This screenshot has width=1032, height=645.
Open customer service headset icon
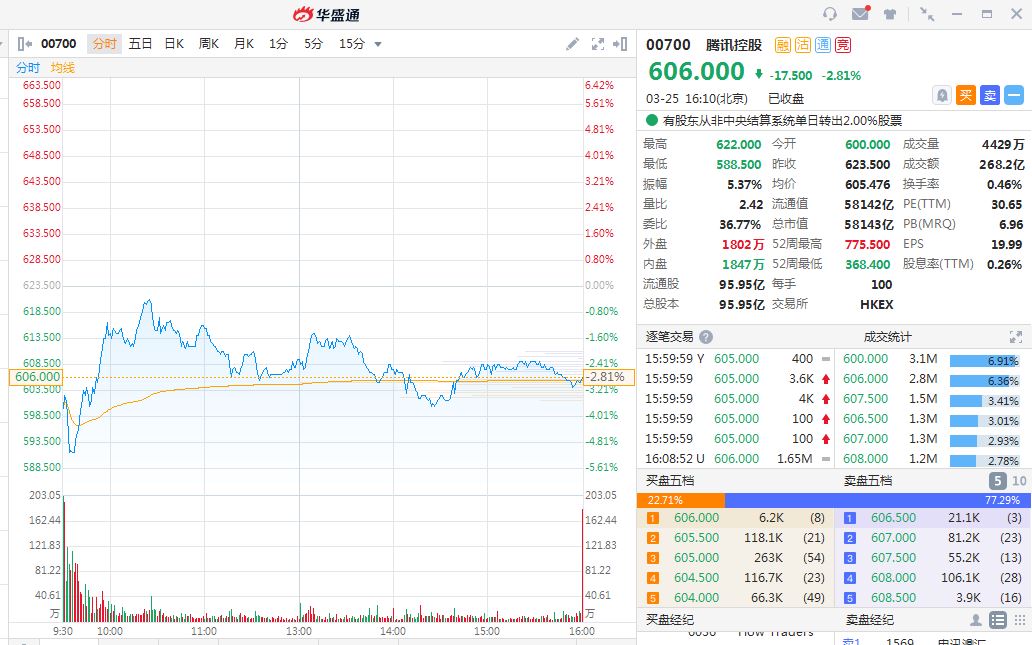pos(830,14)
